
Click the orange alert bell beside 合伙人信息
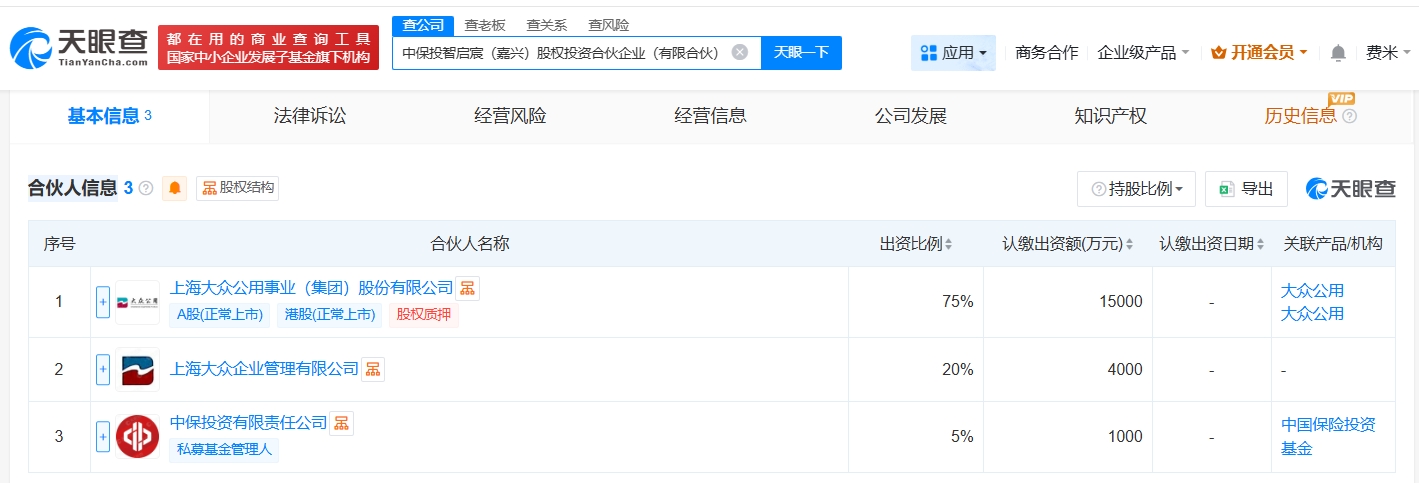point(175,188)
